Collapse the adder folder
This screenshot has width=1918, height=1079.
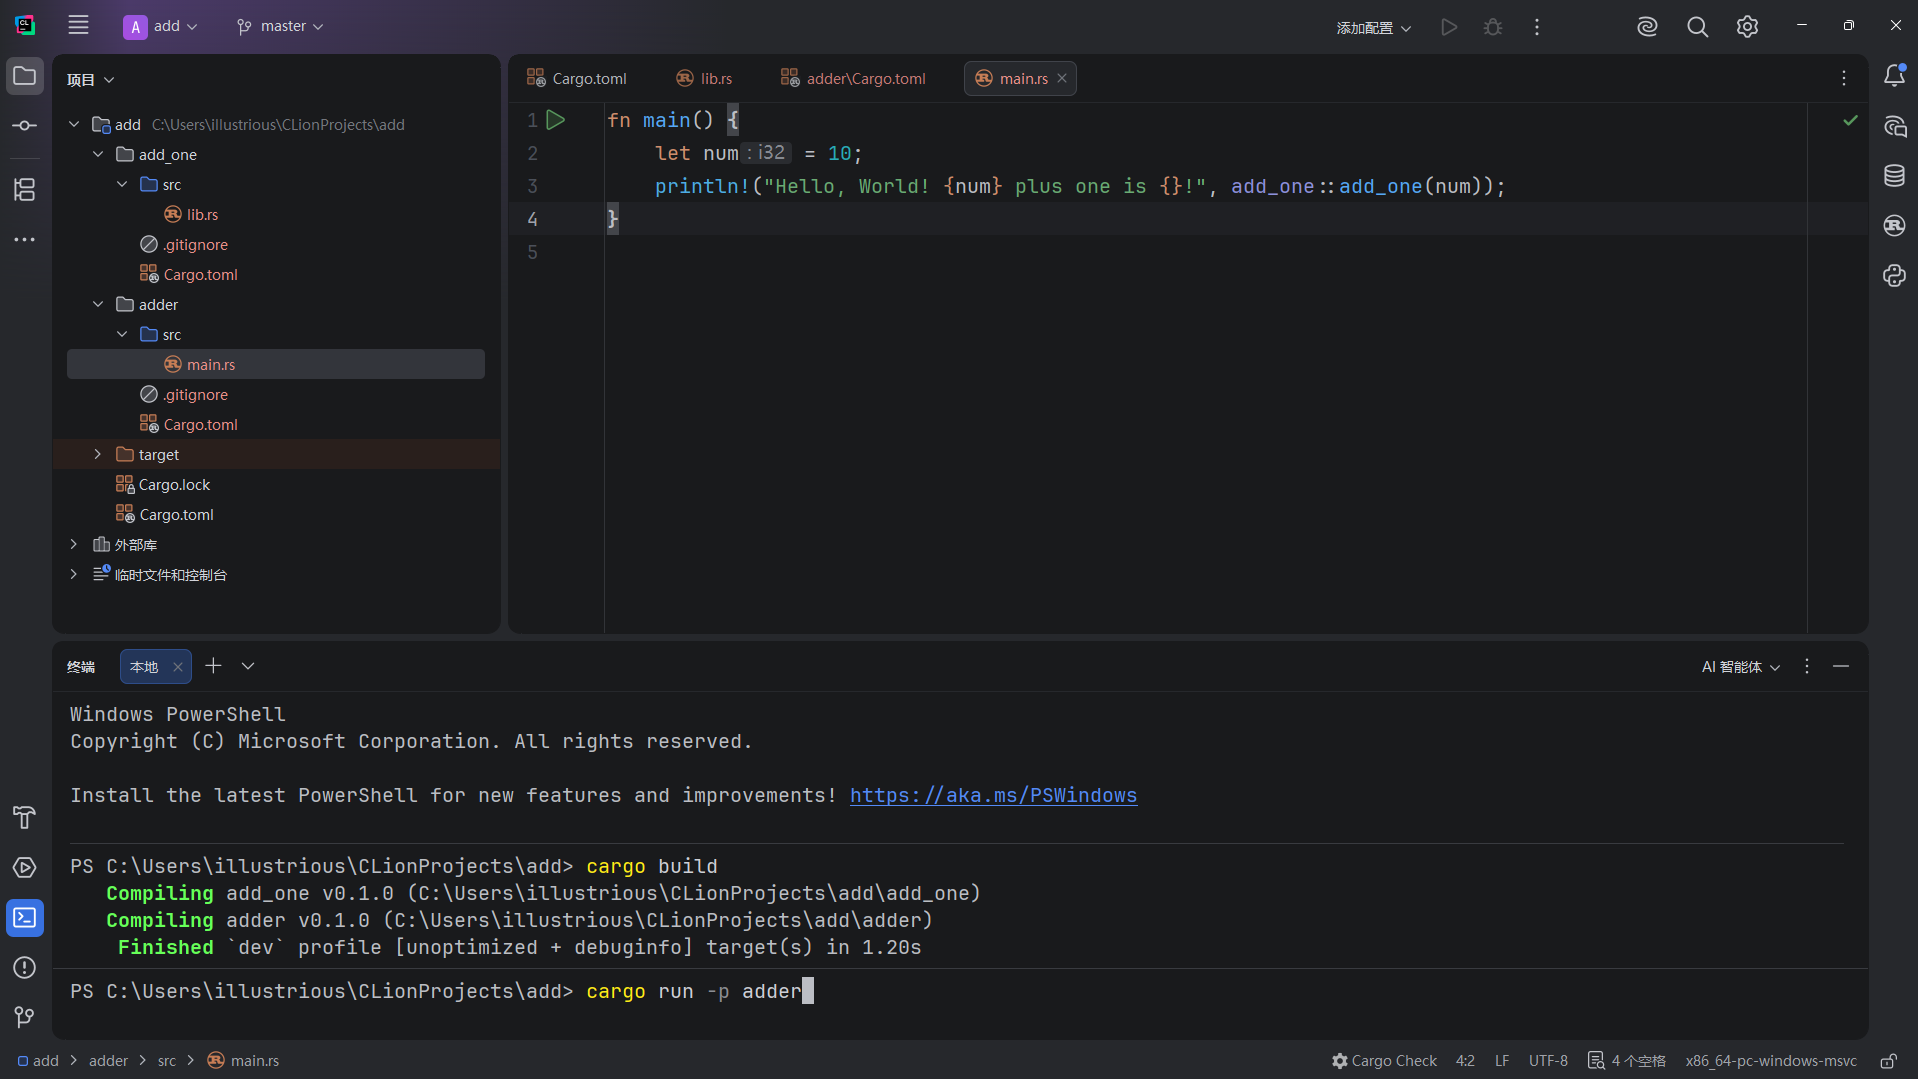(x=98, y=304)
